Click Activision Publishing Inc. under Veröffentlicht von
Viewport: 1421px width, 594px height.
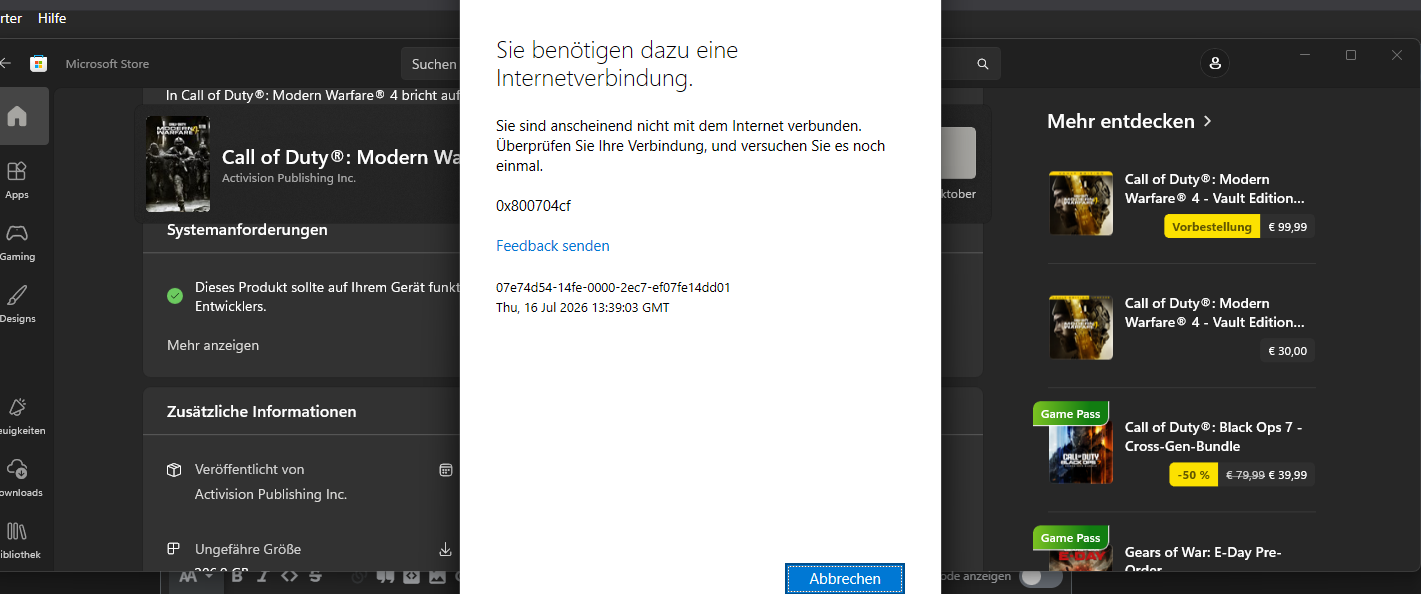pos(271,495)
